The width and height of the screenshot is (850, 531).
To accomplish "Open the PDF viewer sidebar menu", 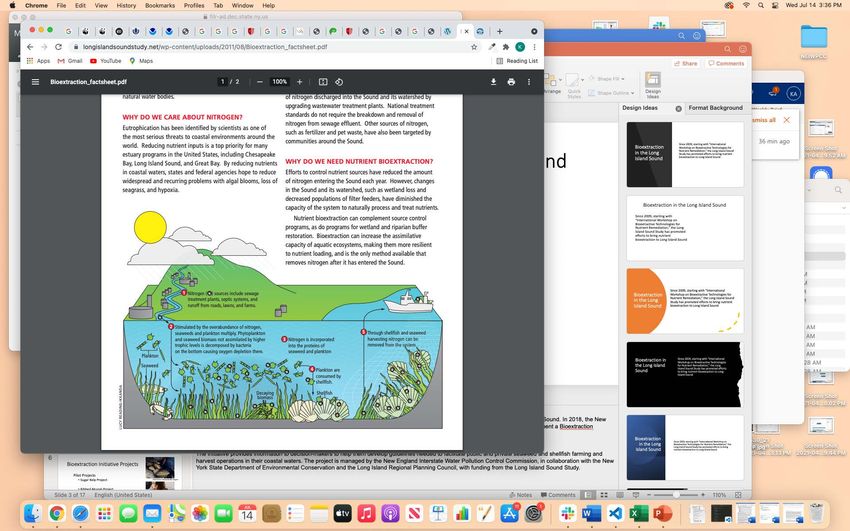I will (x=36, y=82).
